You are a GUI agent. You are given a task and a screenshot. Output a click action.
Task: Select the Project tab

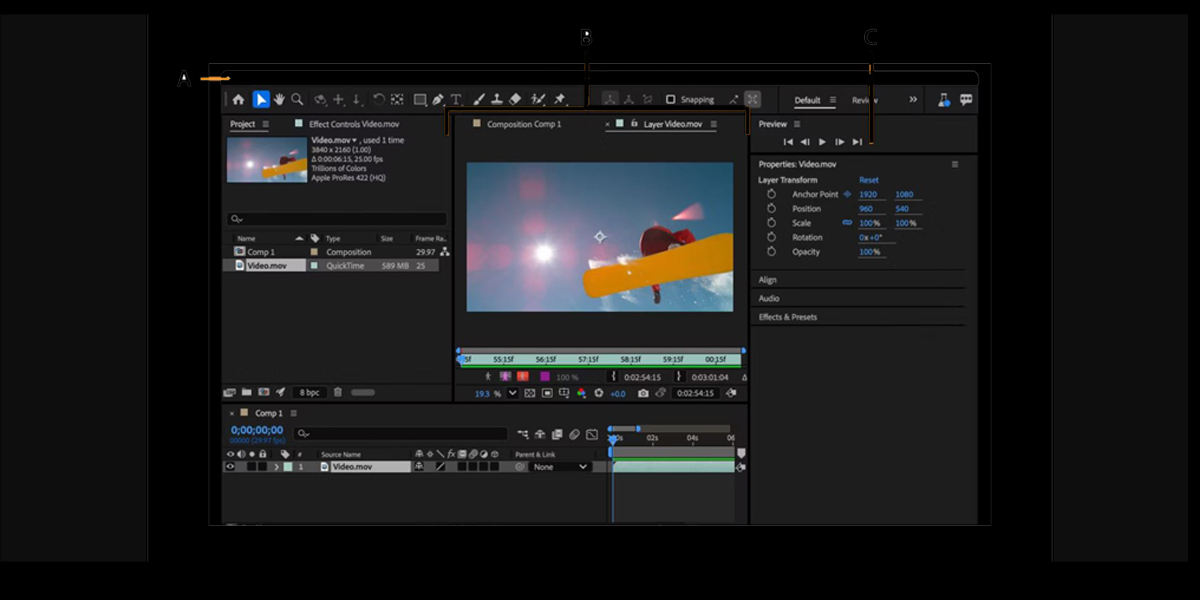[242, 124]
